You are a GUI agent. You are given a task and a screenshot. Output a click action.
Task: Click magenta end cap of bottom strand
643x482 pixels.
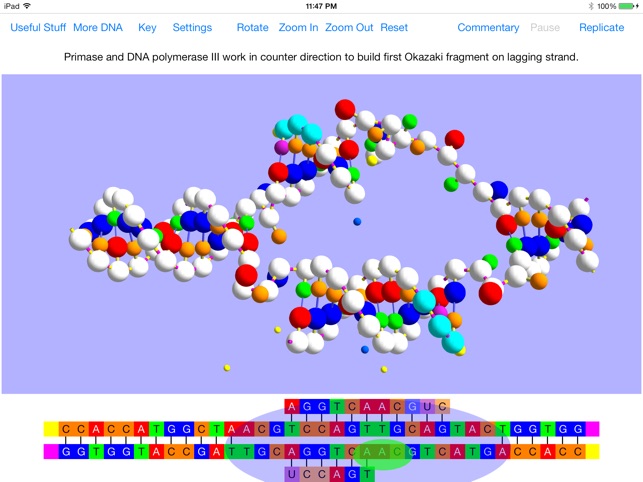tap(51, 451)
